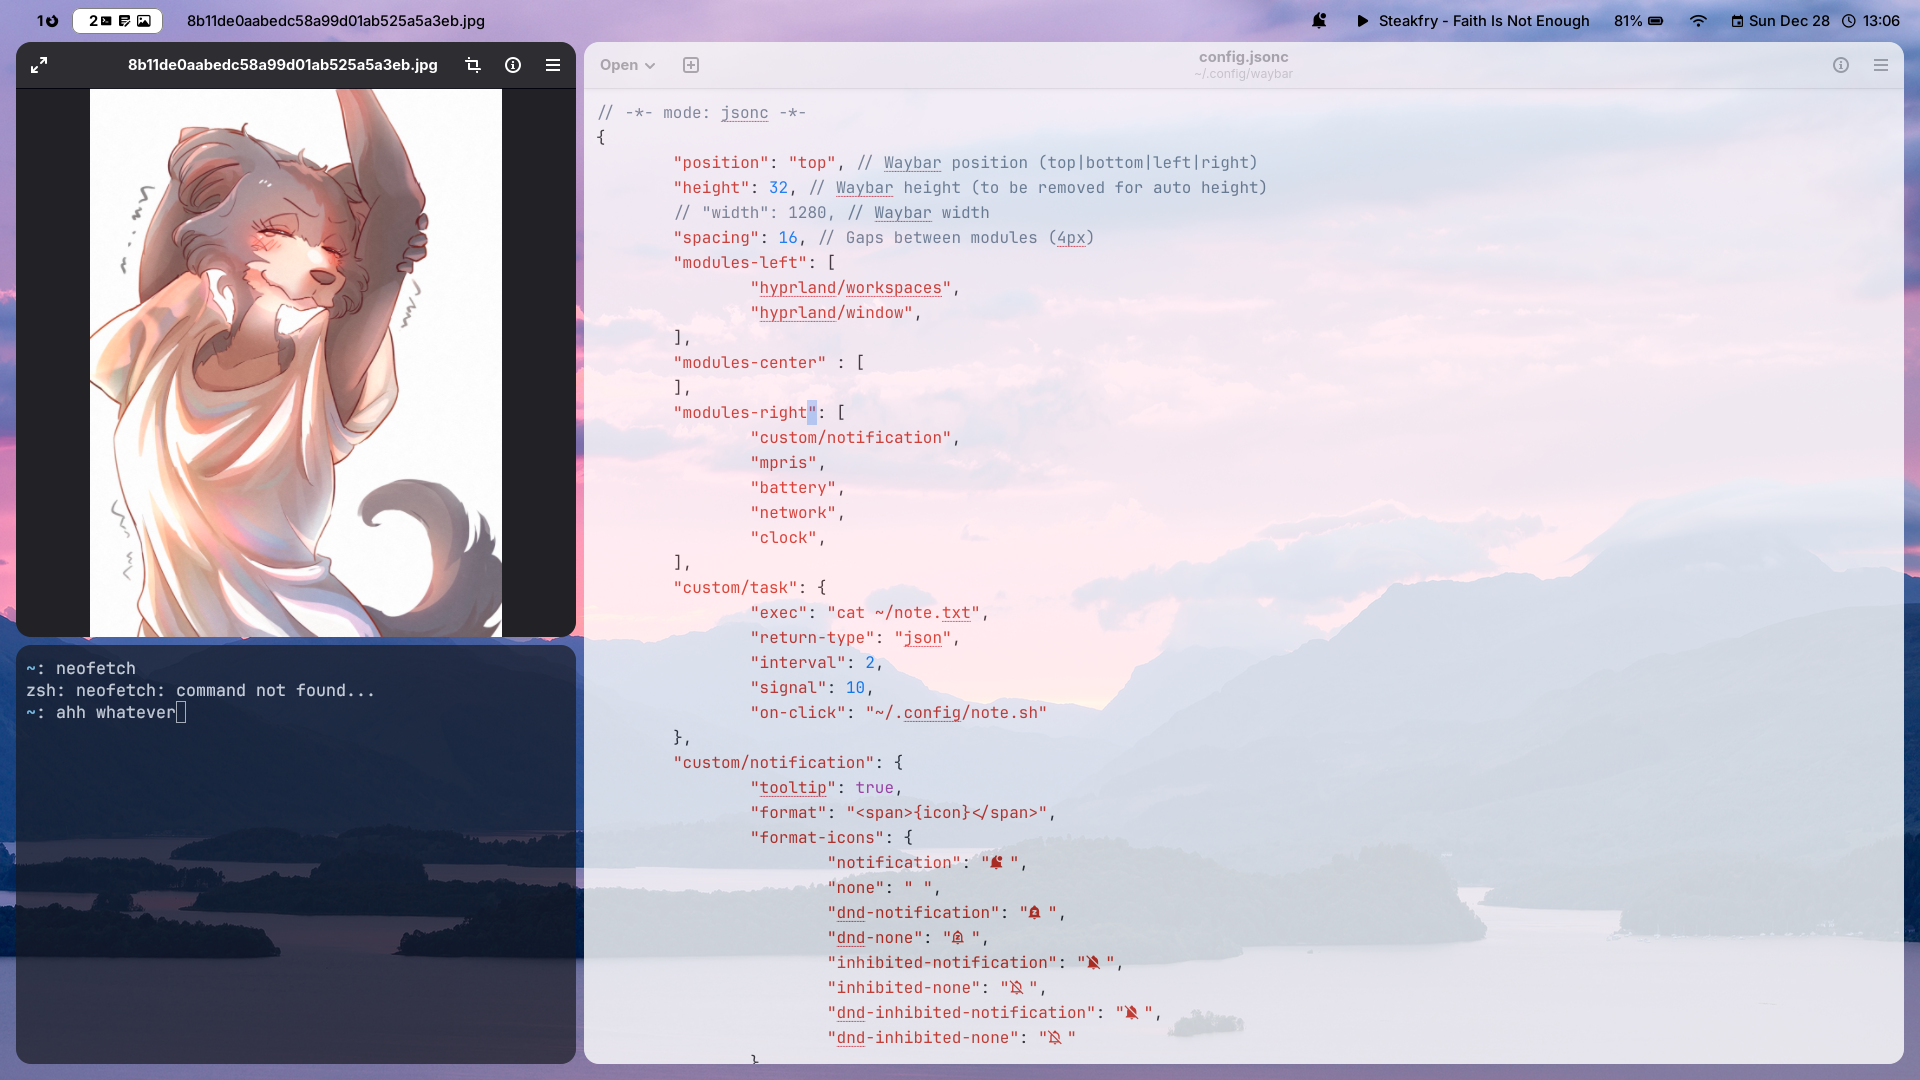Click the fullscreen expand icon in image viewer
The height and width of the screenshot is (1080, 1920).
[x=39, y=65]
